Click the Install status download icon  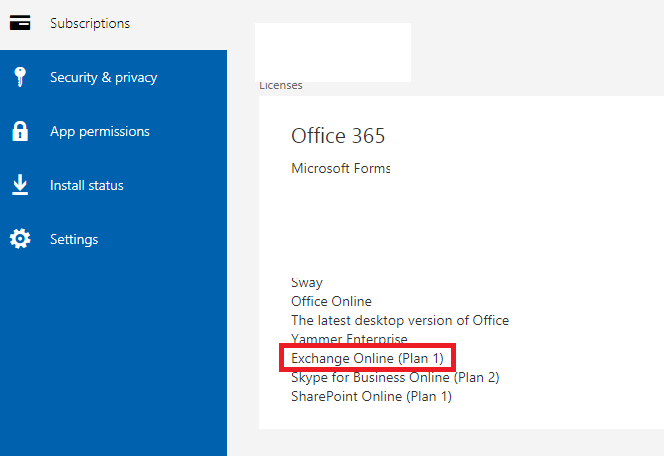(x=20, y=185)
